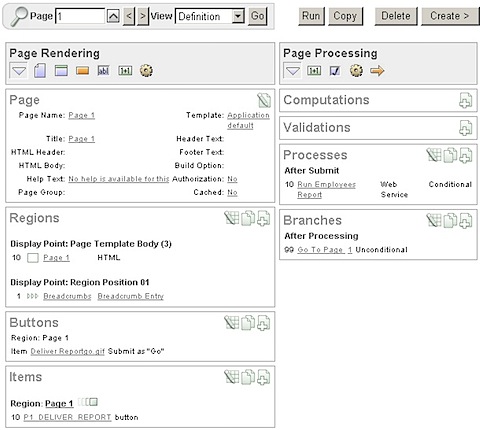Open the Run Employees Report process link
This screenshot has width=480, height=430.
[x=326, y=189]
